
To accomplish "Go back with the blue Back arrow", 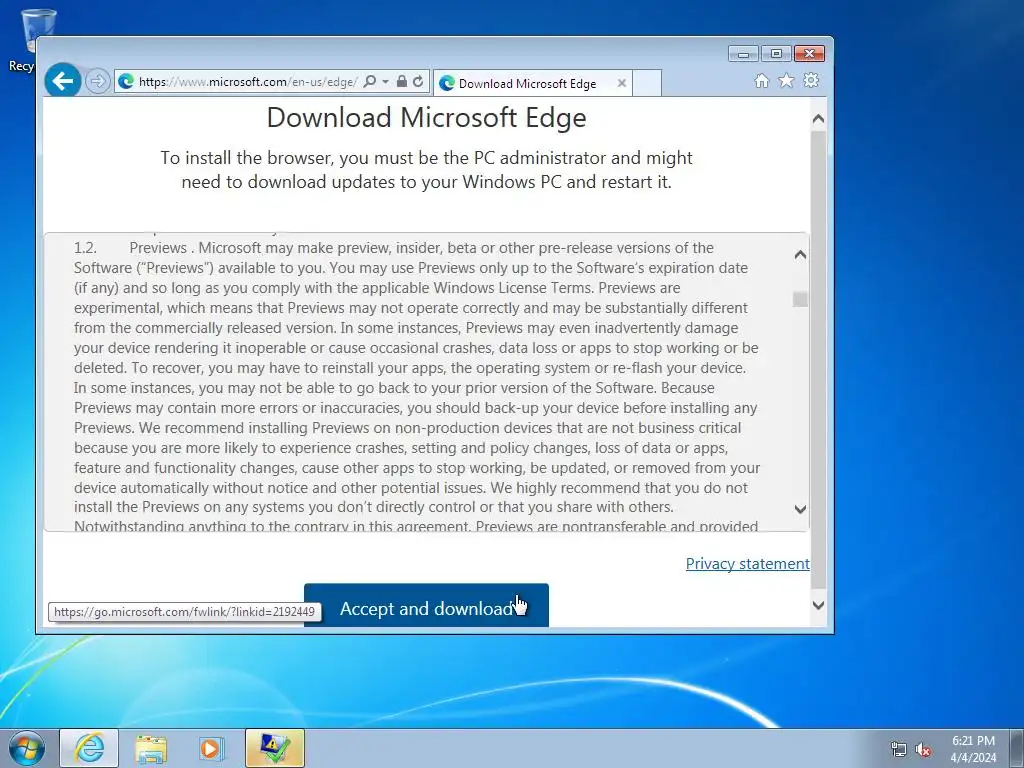I will click(x=63, y=81).
